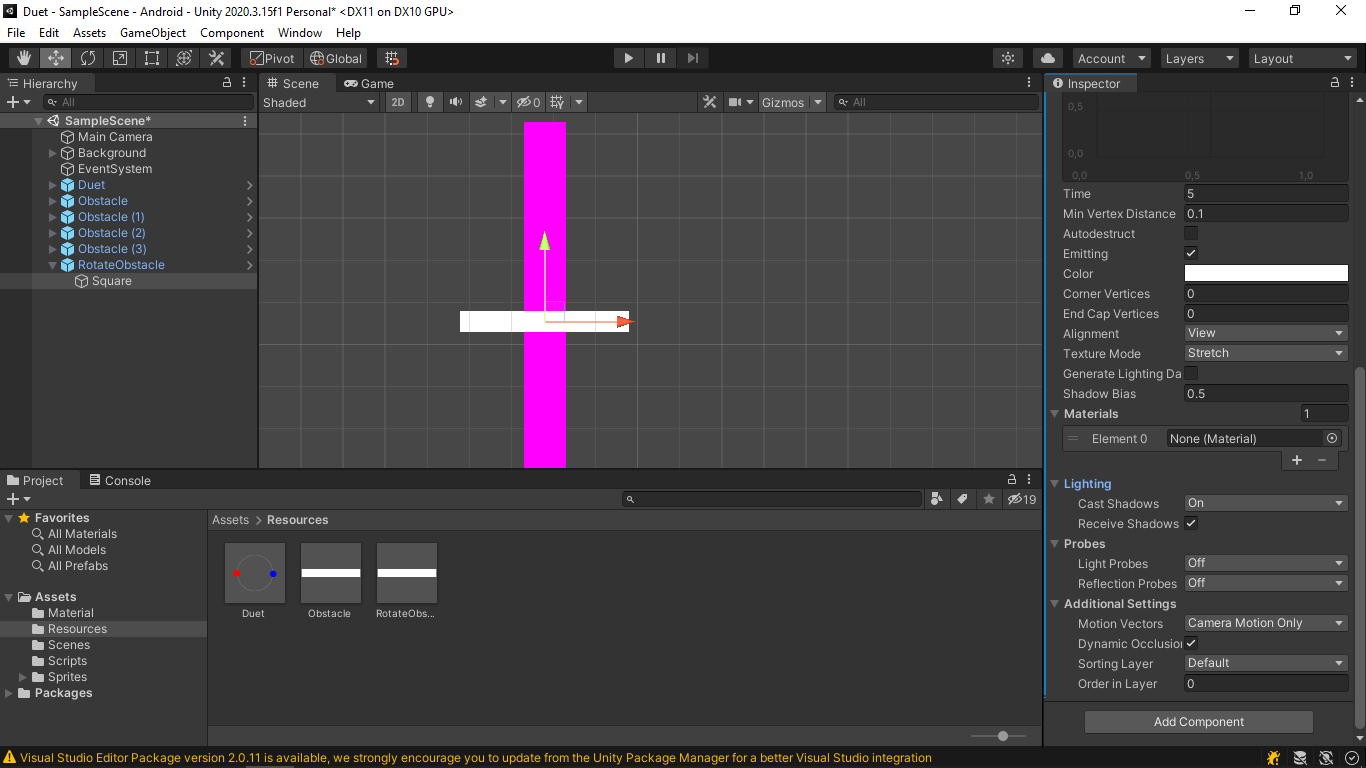Viewport: 1366px width, 768px height.
Task: Open the Component menu
Action: pyautogui.click(x=232, y=33)
